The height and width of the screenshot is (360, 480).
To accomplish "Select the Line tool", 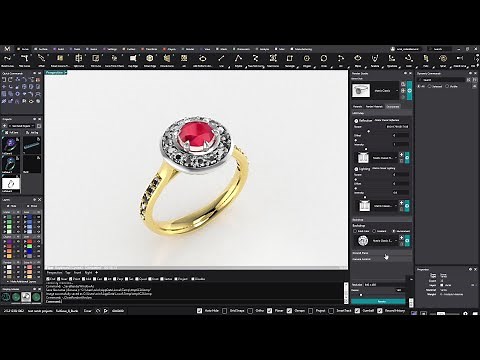I will pyautogui.click(x=221, y=60).
